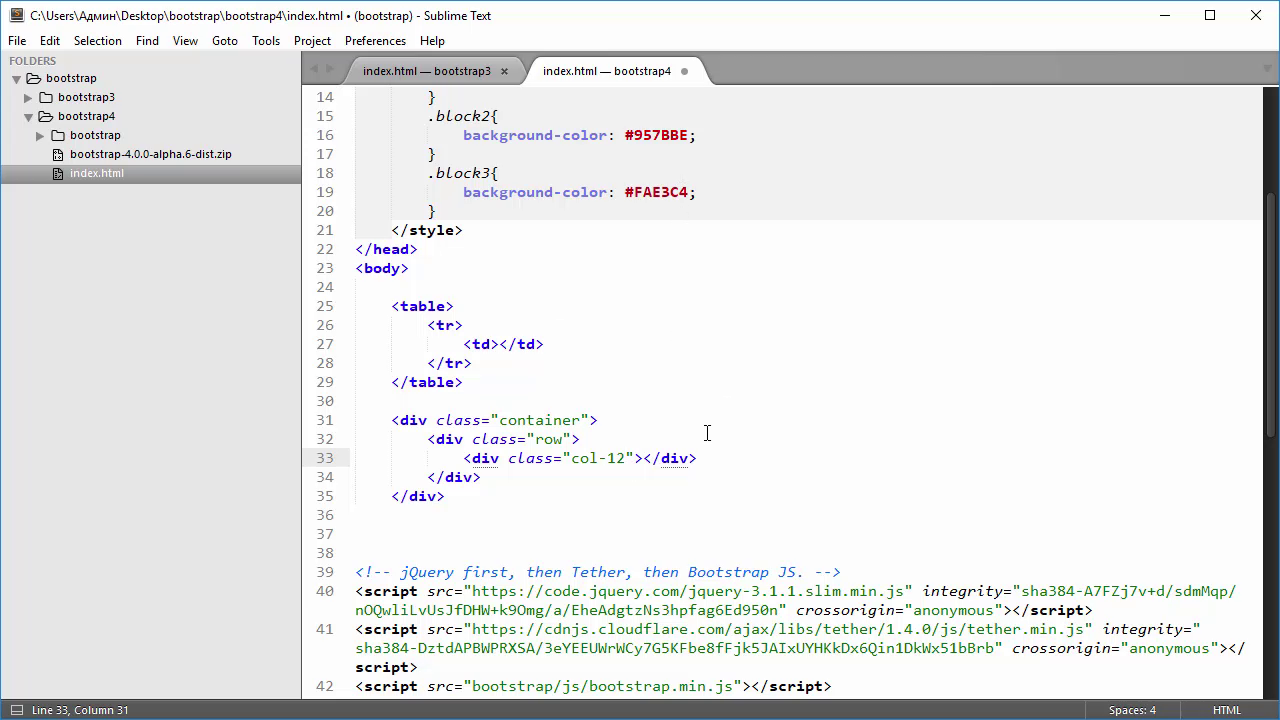Change syntax via HTML status item
The height and width of the screenshot is (720, 1280).
[x=1227, y=710]
